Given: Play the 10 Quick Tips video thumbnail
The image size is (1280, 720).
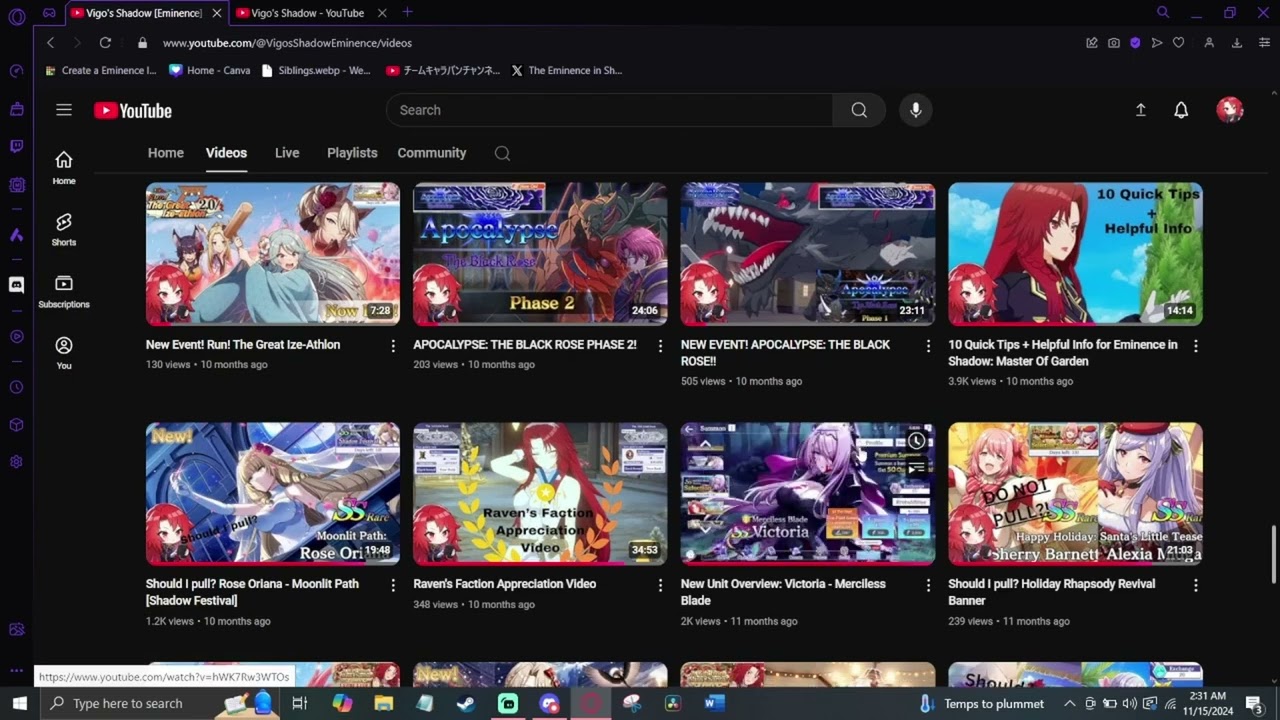Looking at the screenshot, I should [x=1075, y=254].
